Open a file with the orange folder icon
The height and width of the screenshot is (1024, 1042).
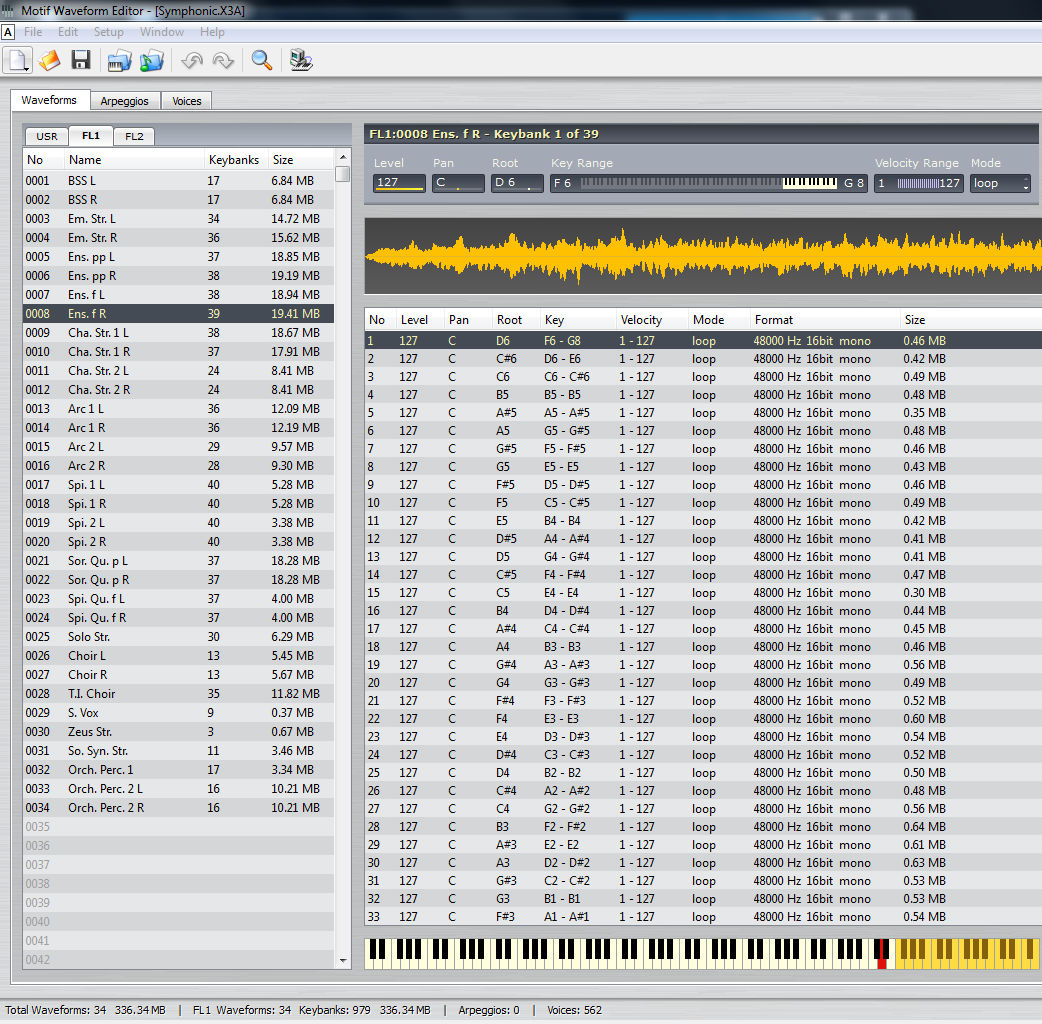[x=50, y=60]
